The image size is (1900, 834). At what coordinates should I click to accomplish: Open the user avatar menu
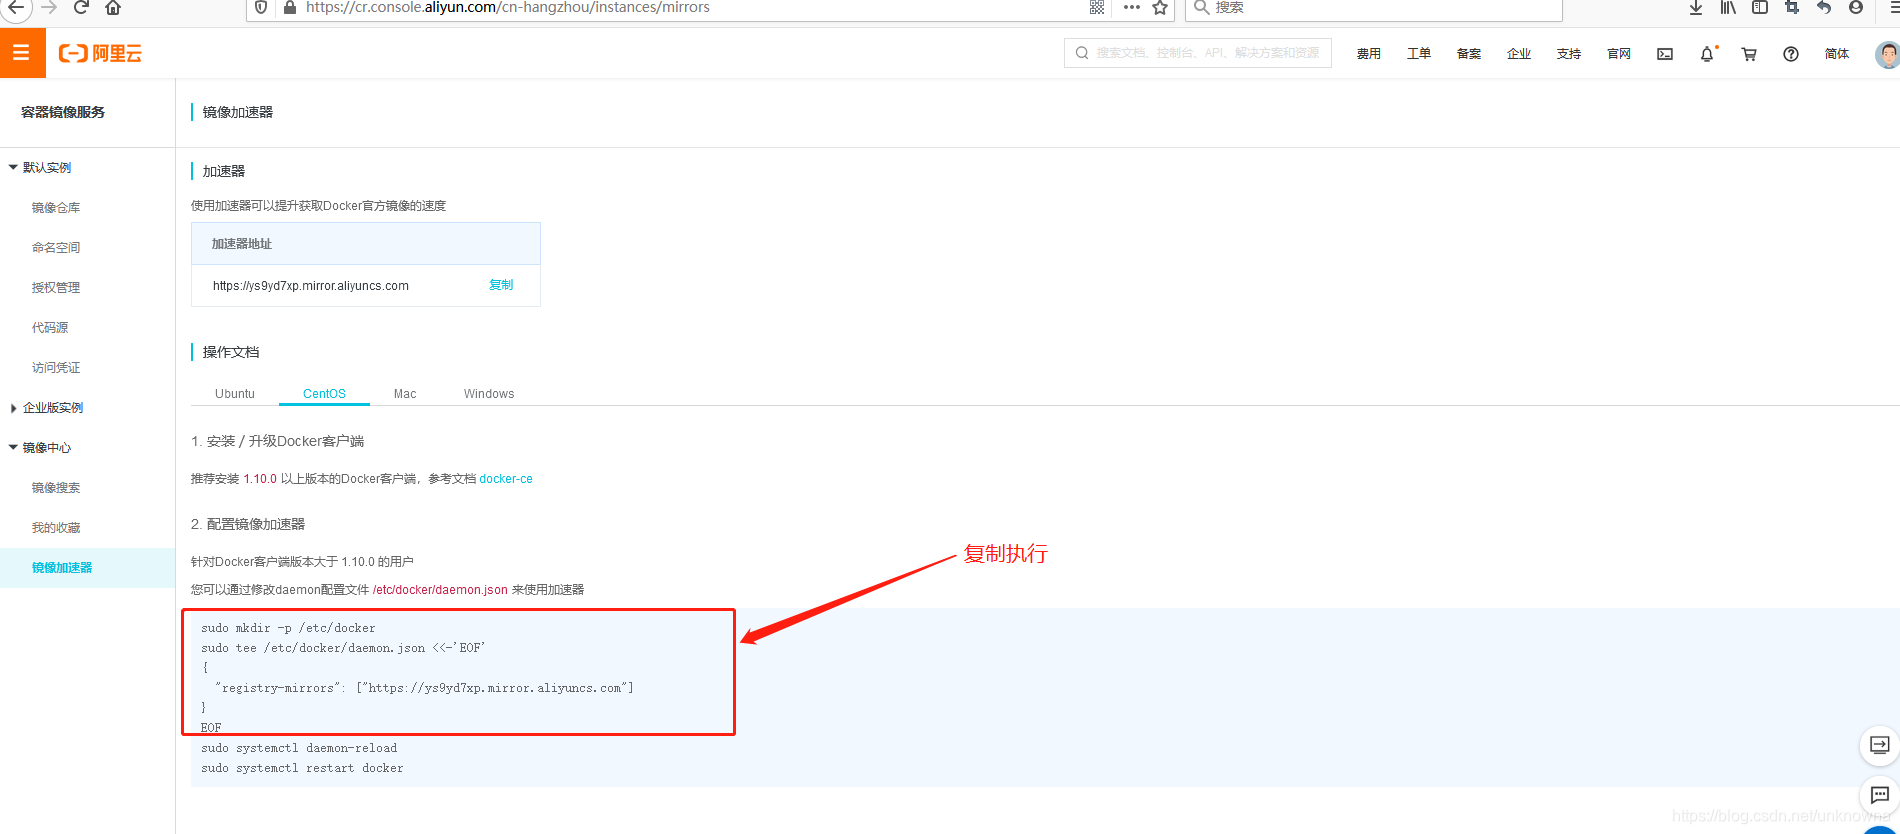1887,55
